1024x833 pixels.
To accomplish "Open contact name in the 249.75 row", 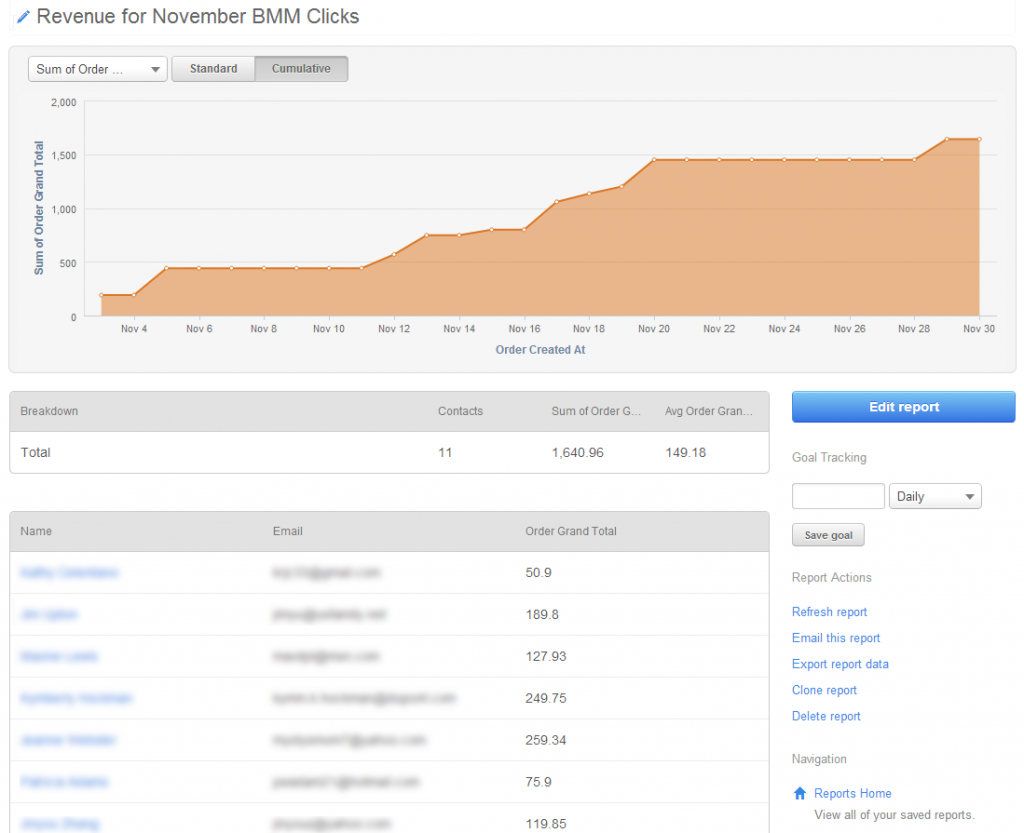I will 76,698.
